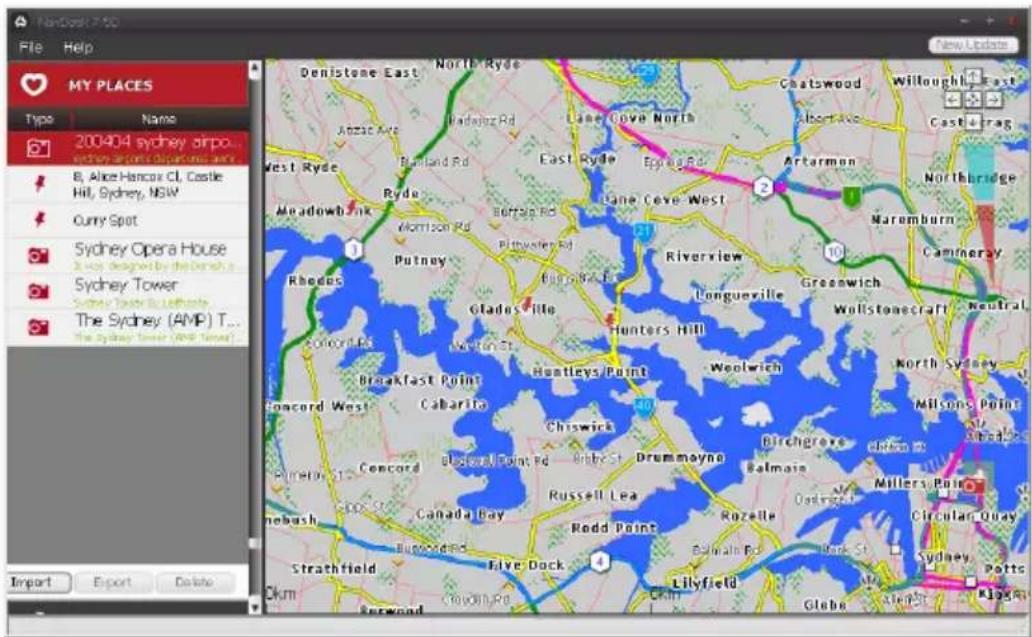Click the Strathfield label on the map
The width and height of the screenshot is (1032, 637).
[x=334, y=569]
